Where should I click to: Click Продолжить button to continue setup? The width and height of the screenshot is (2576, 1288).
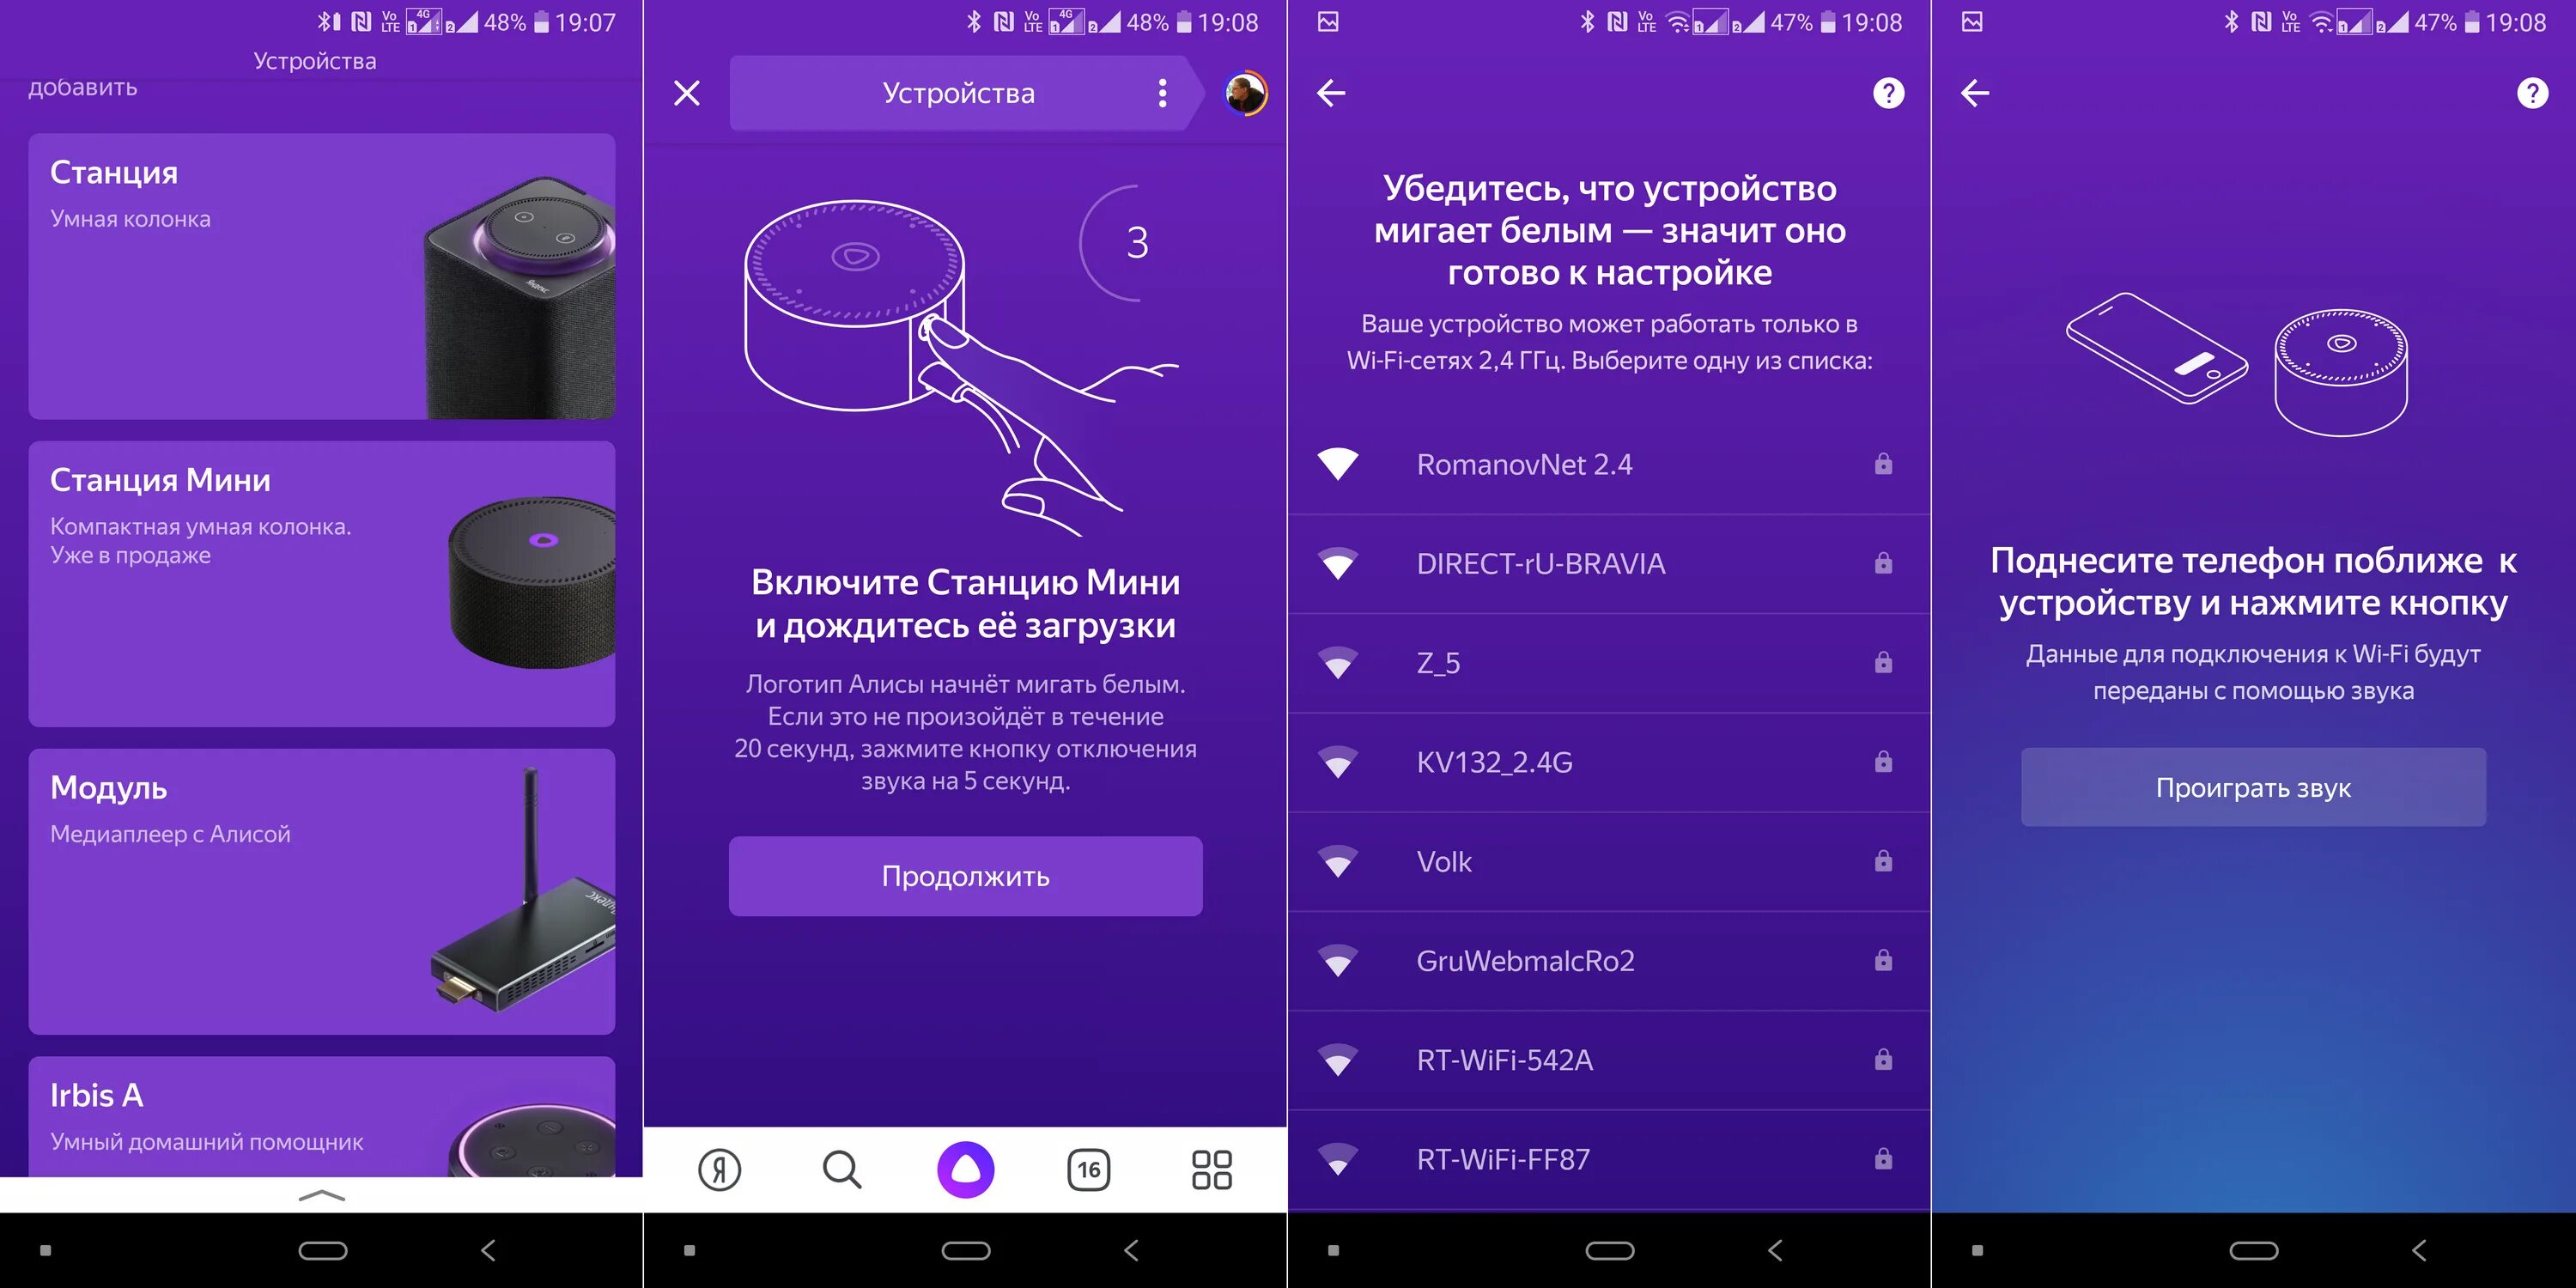tap(964, 876)
